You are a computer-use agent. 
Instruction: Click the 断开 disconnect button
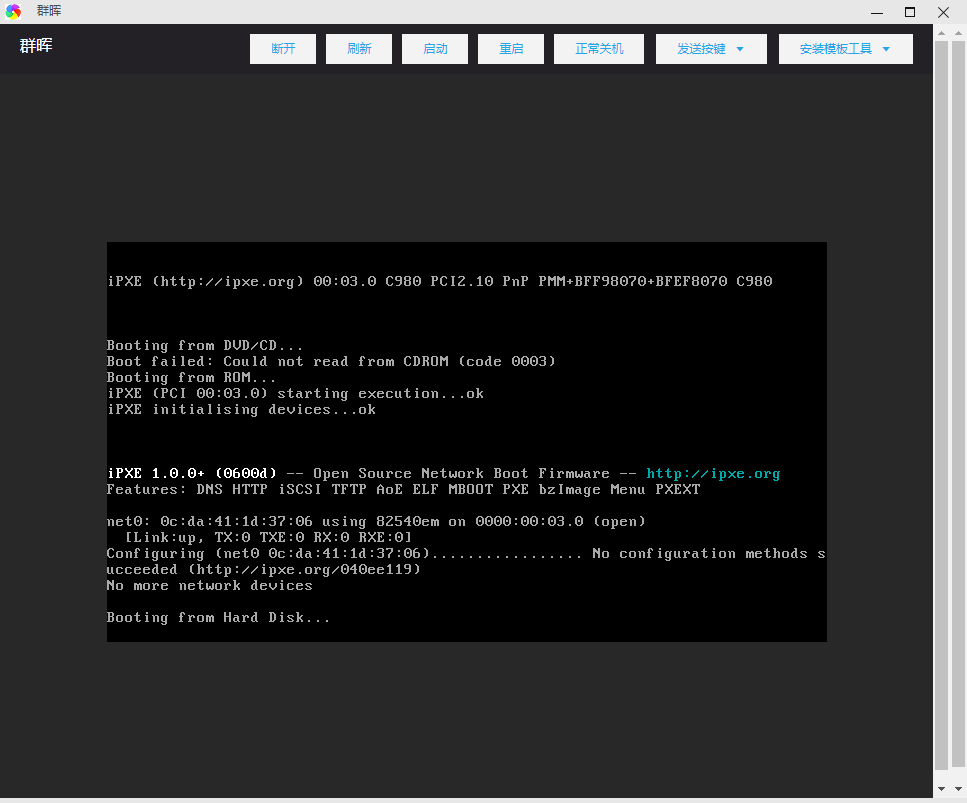pos(282,49)
